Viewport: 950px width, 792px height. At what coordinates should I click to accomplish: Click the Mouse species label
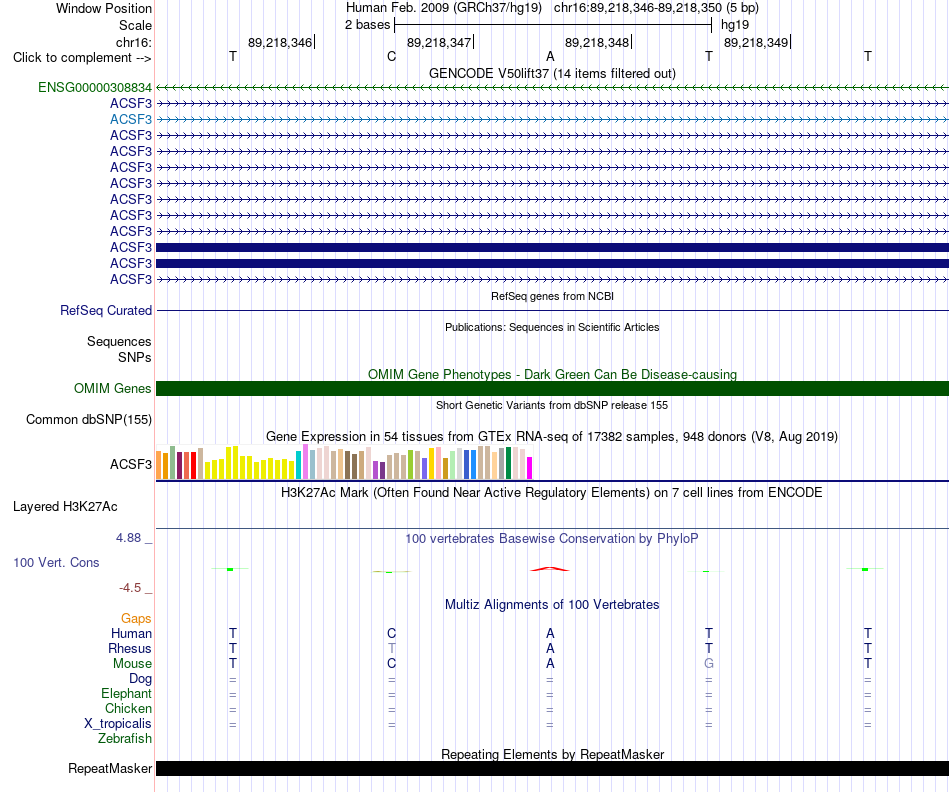pos(132,664)
